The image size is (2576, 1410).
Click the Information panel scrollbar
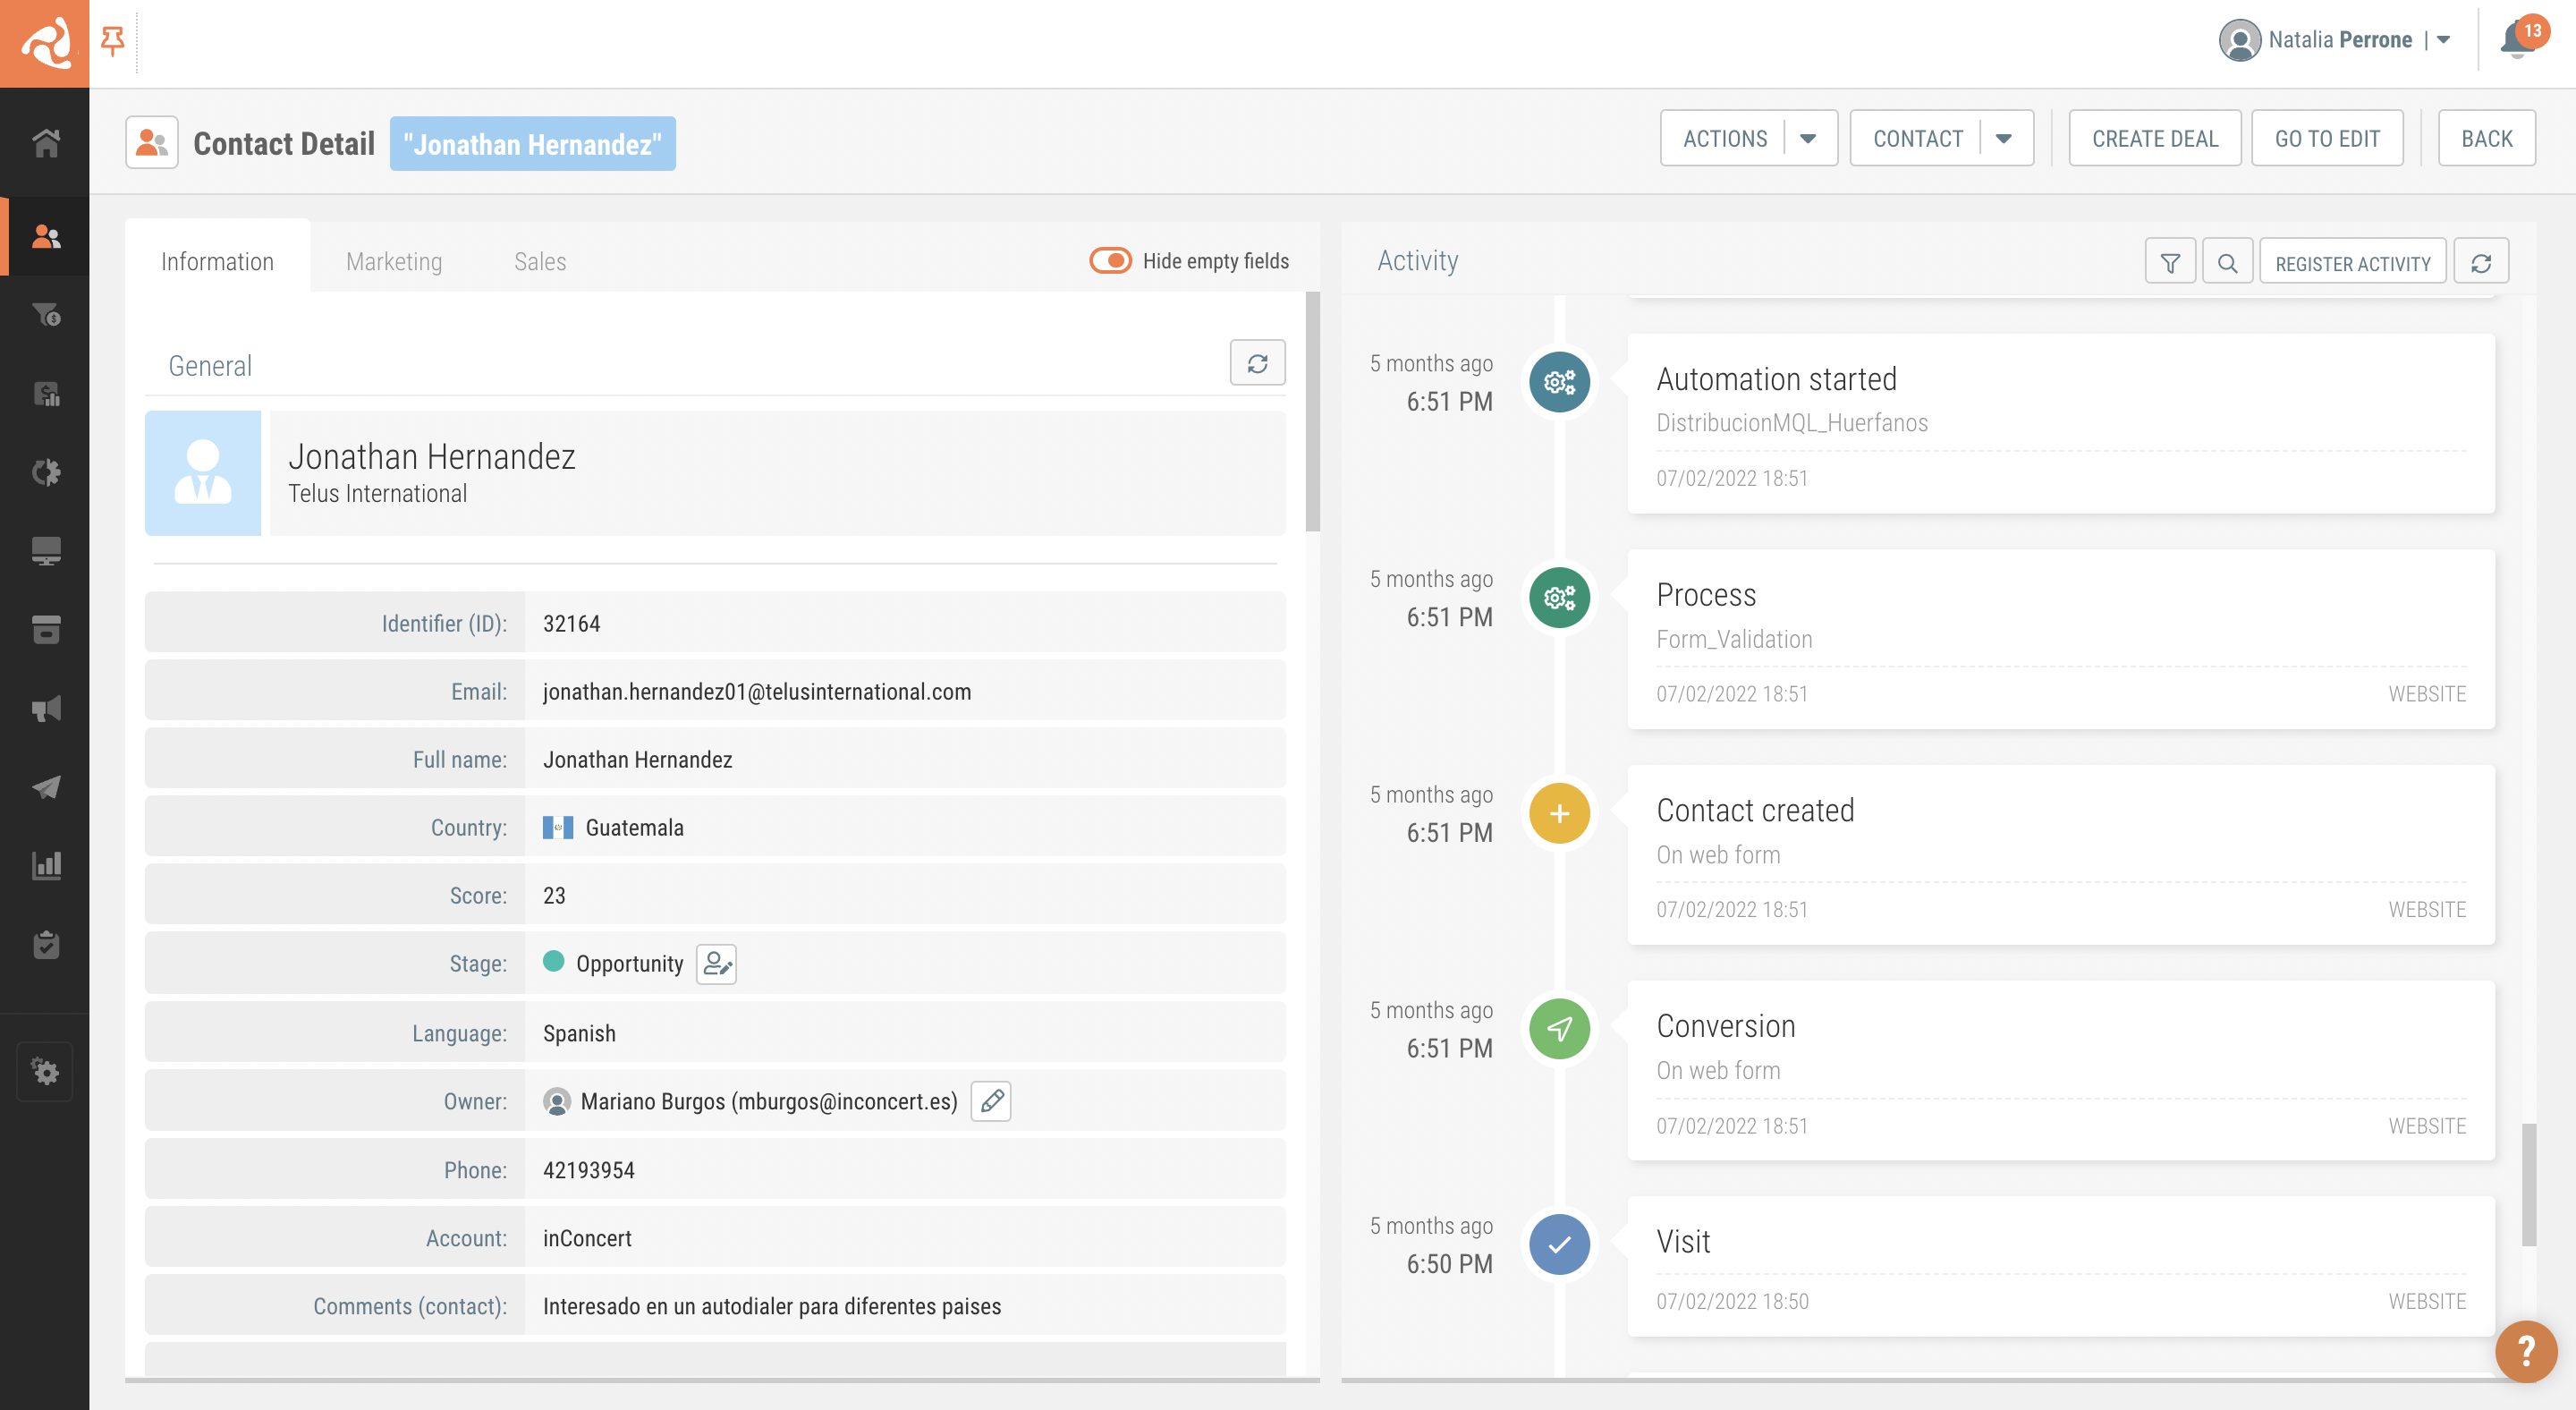(x=1310, y=400)
